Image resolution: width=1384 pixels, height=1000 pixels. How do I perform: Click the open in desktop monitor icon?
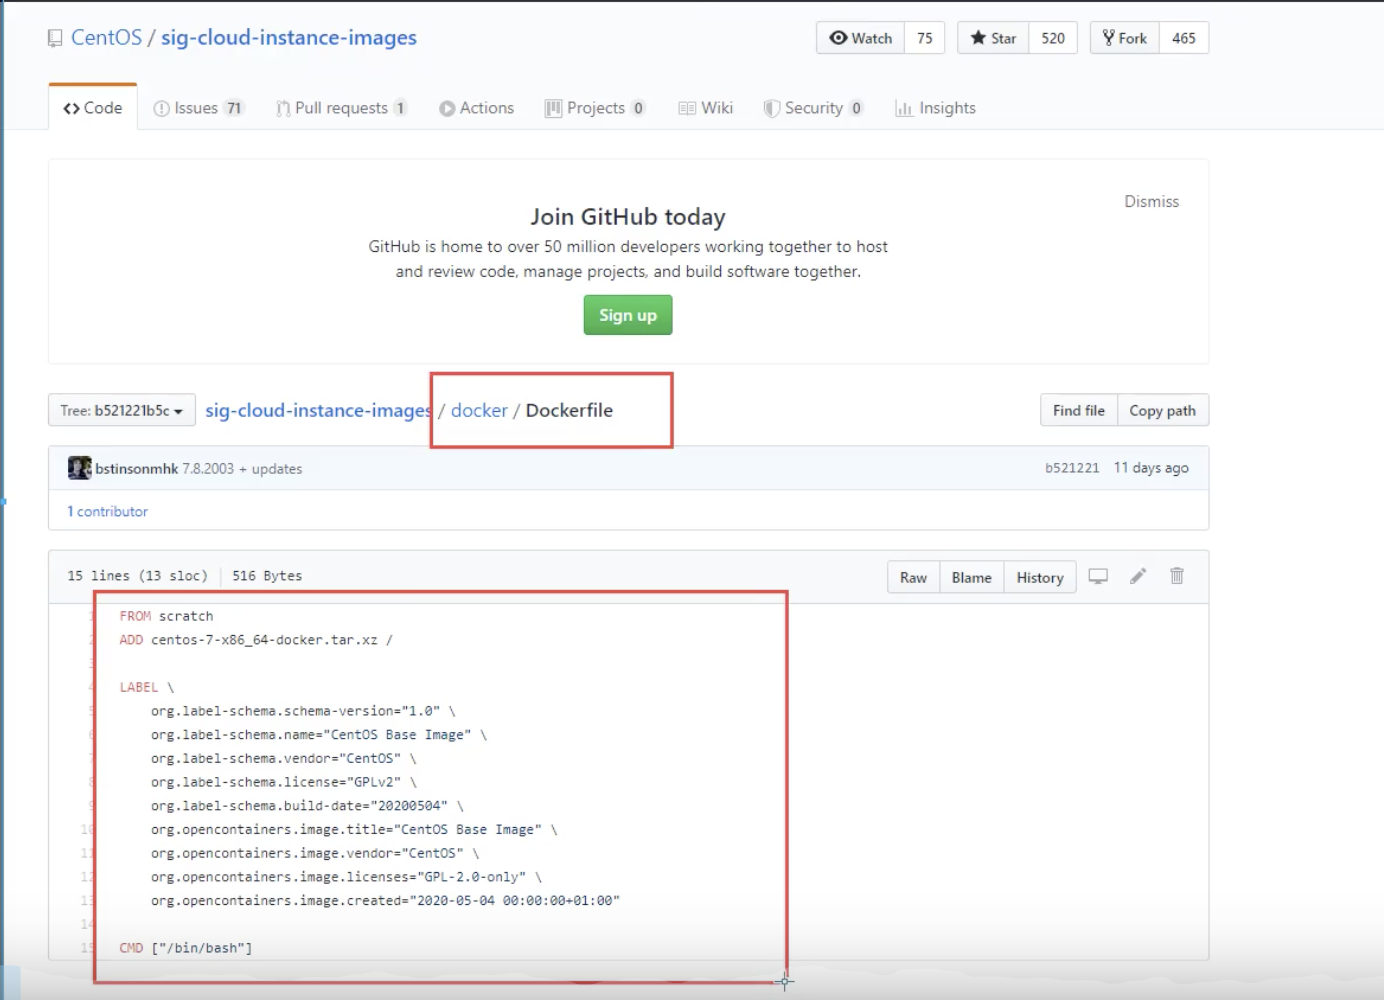[1098, 576]
